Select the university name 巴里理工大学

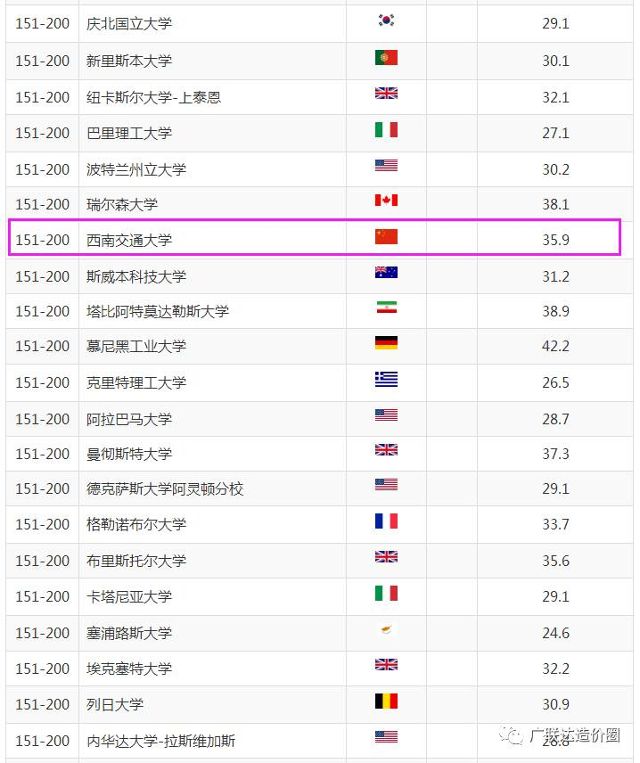point(129,133)
